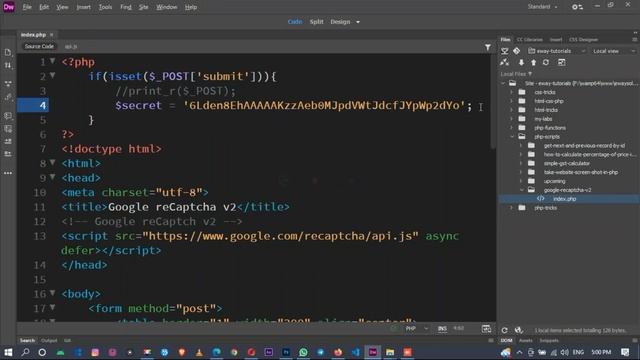
Task: Open Design view dropdown arrow
Action: click(x=358, y=22)
